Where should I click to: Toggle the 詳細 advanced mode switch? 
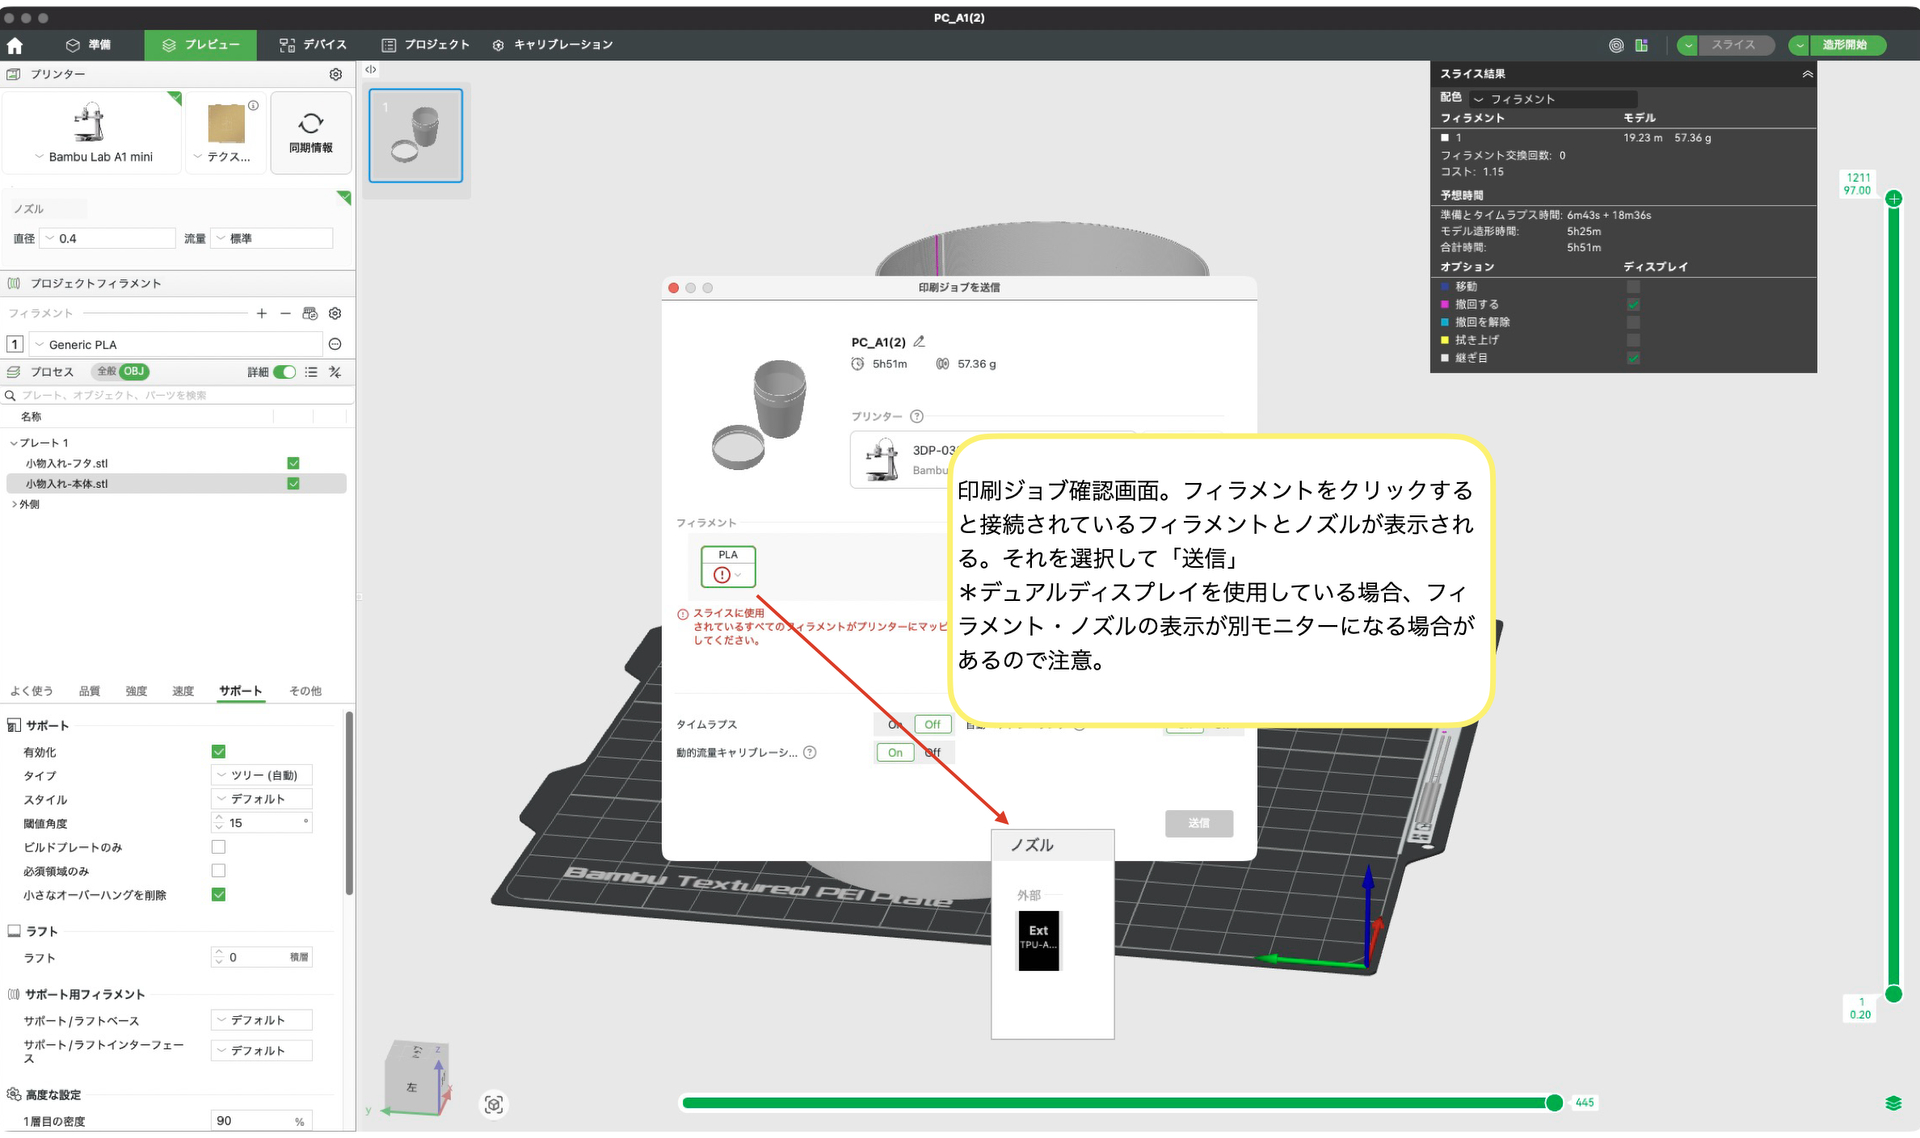tap(285, 372)
